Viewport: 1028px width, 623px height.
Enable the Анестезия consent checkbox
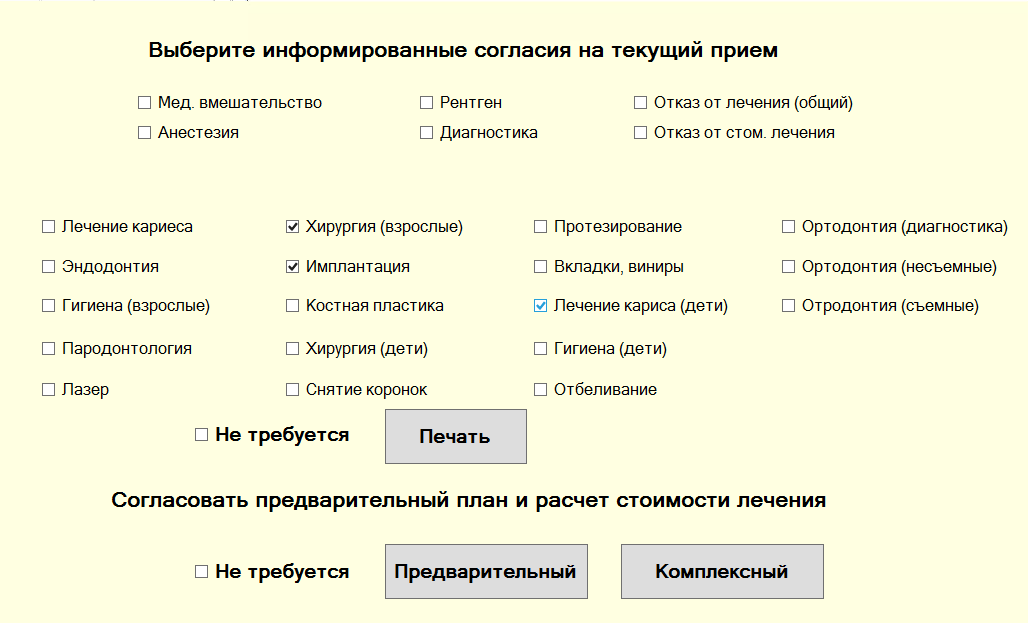(144, 133)
